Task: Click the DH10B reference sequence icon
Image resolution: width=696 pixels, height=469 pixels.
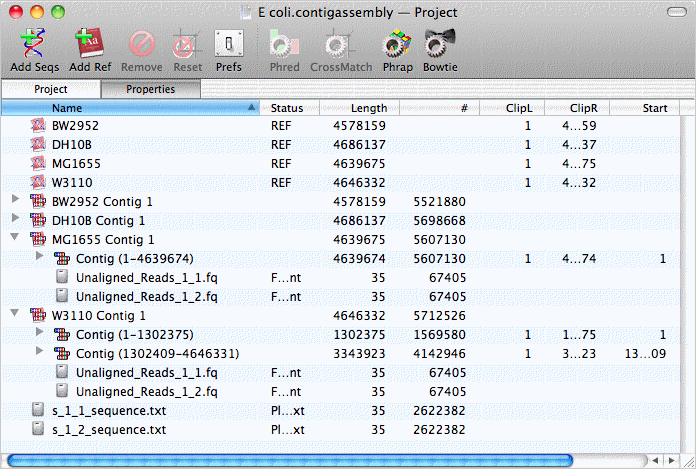Action: point(38,145)
